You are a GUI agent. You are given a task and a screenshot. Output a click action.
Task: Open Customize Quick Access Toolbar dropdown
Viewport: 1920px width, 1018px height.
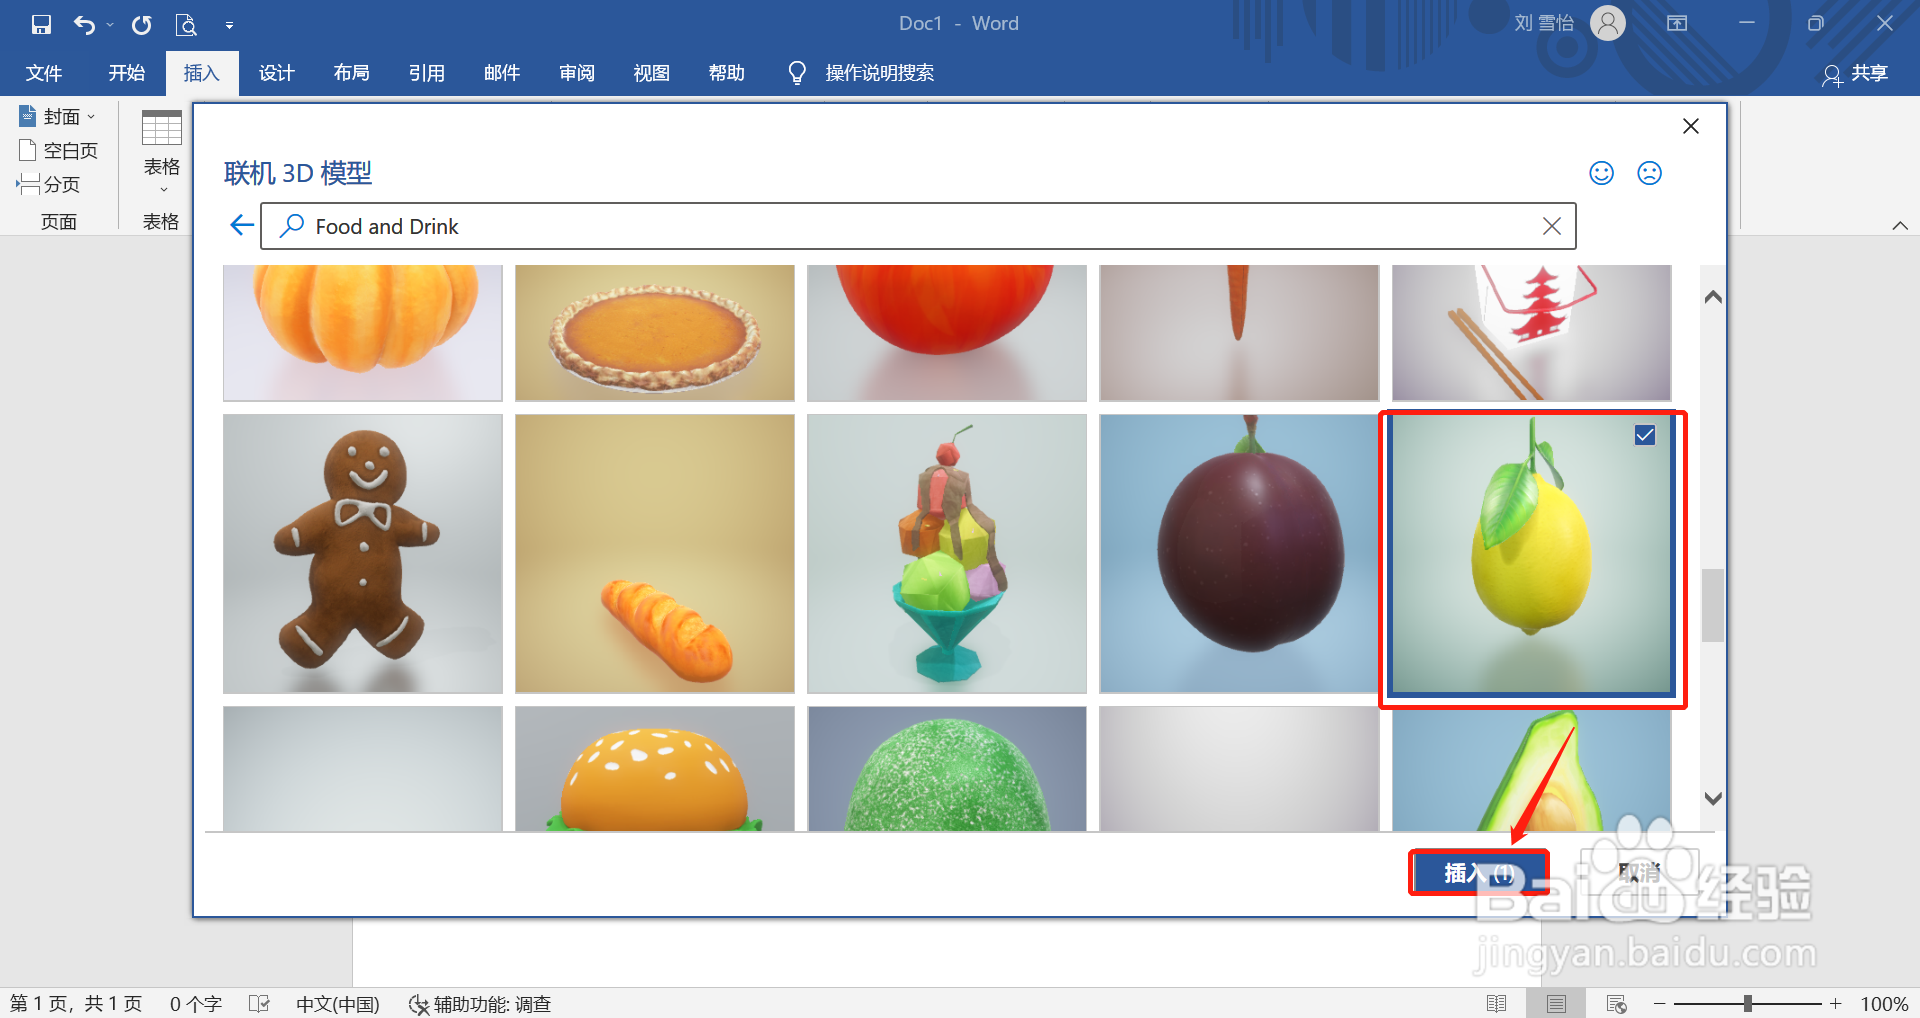(230, 24)
